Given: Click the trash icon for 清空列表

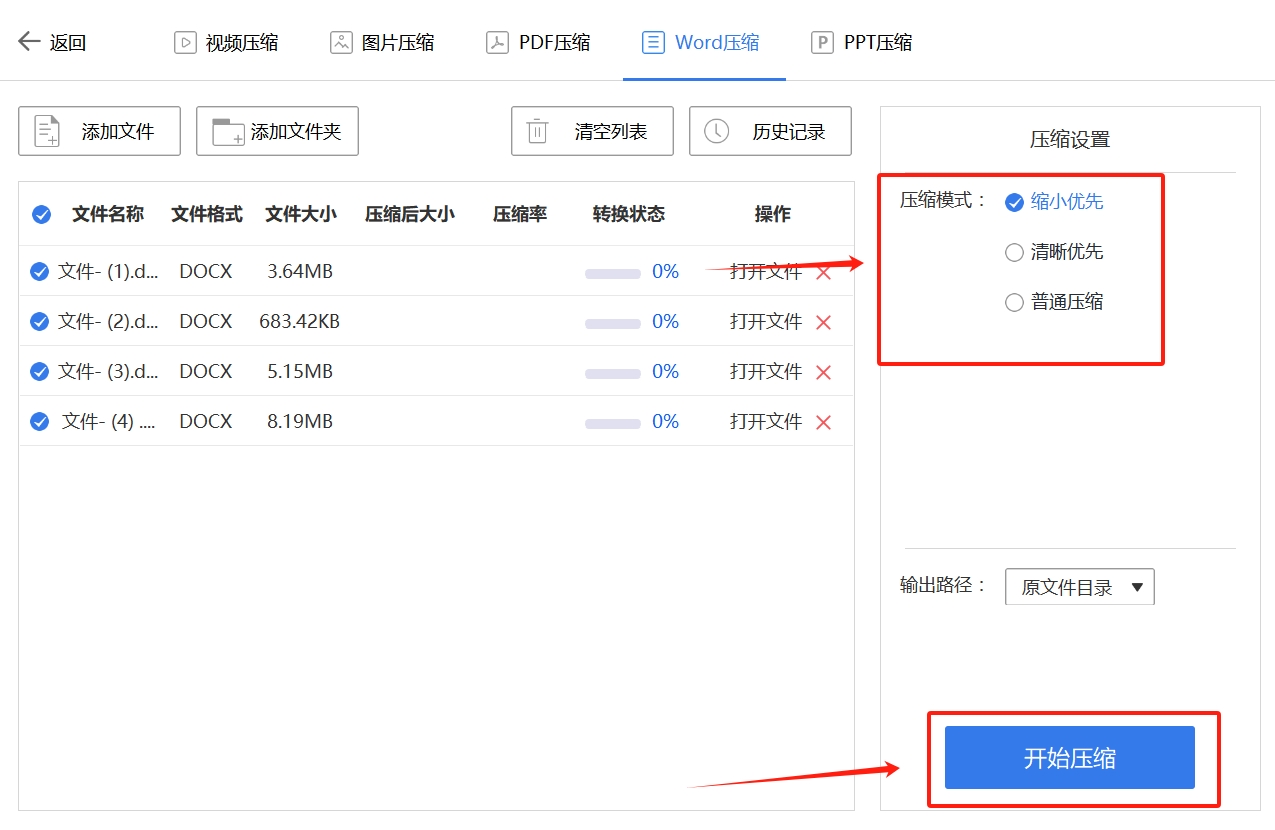Looking at the screenshot, I should [x=538, y=131].
